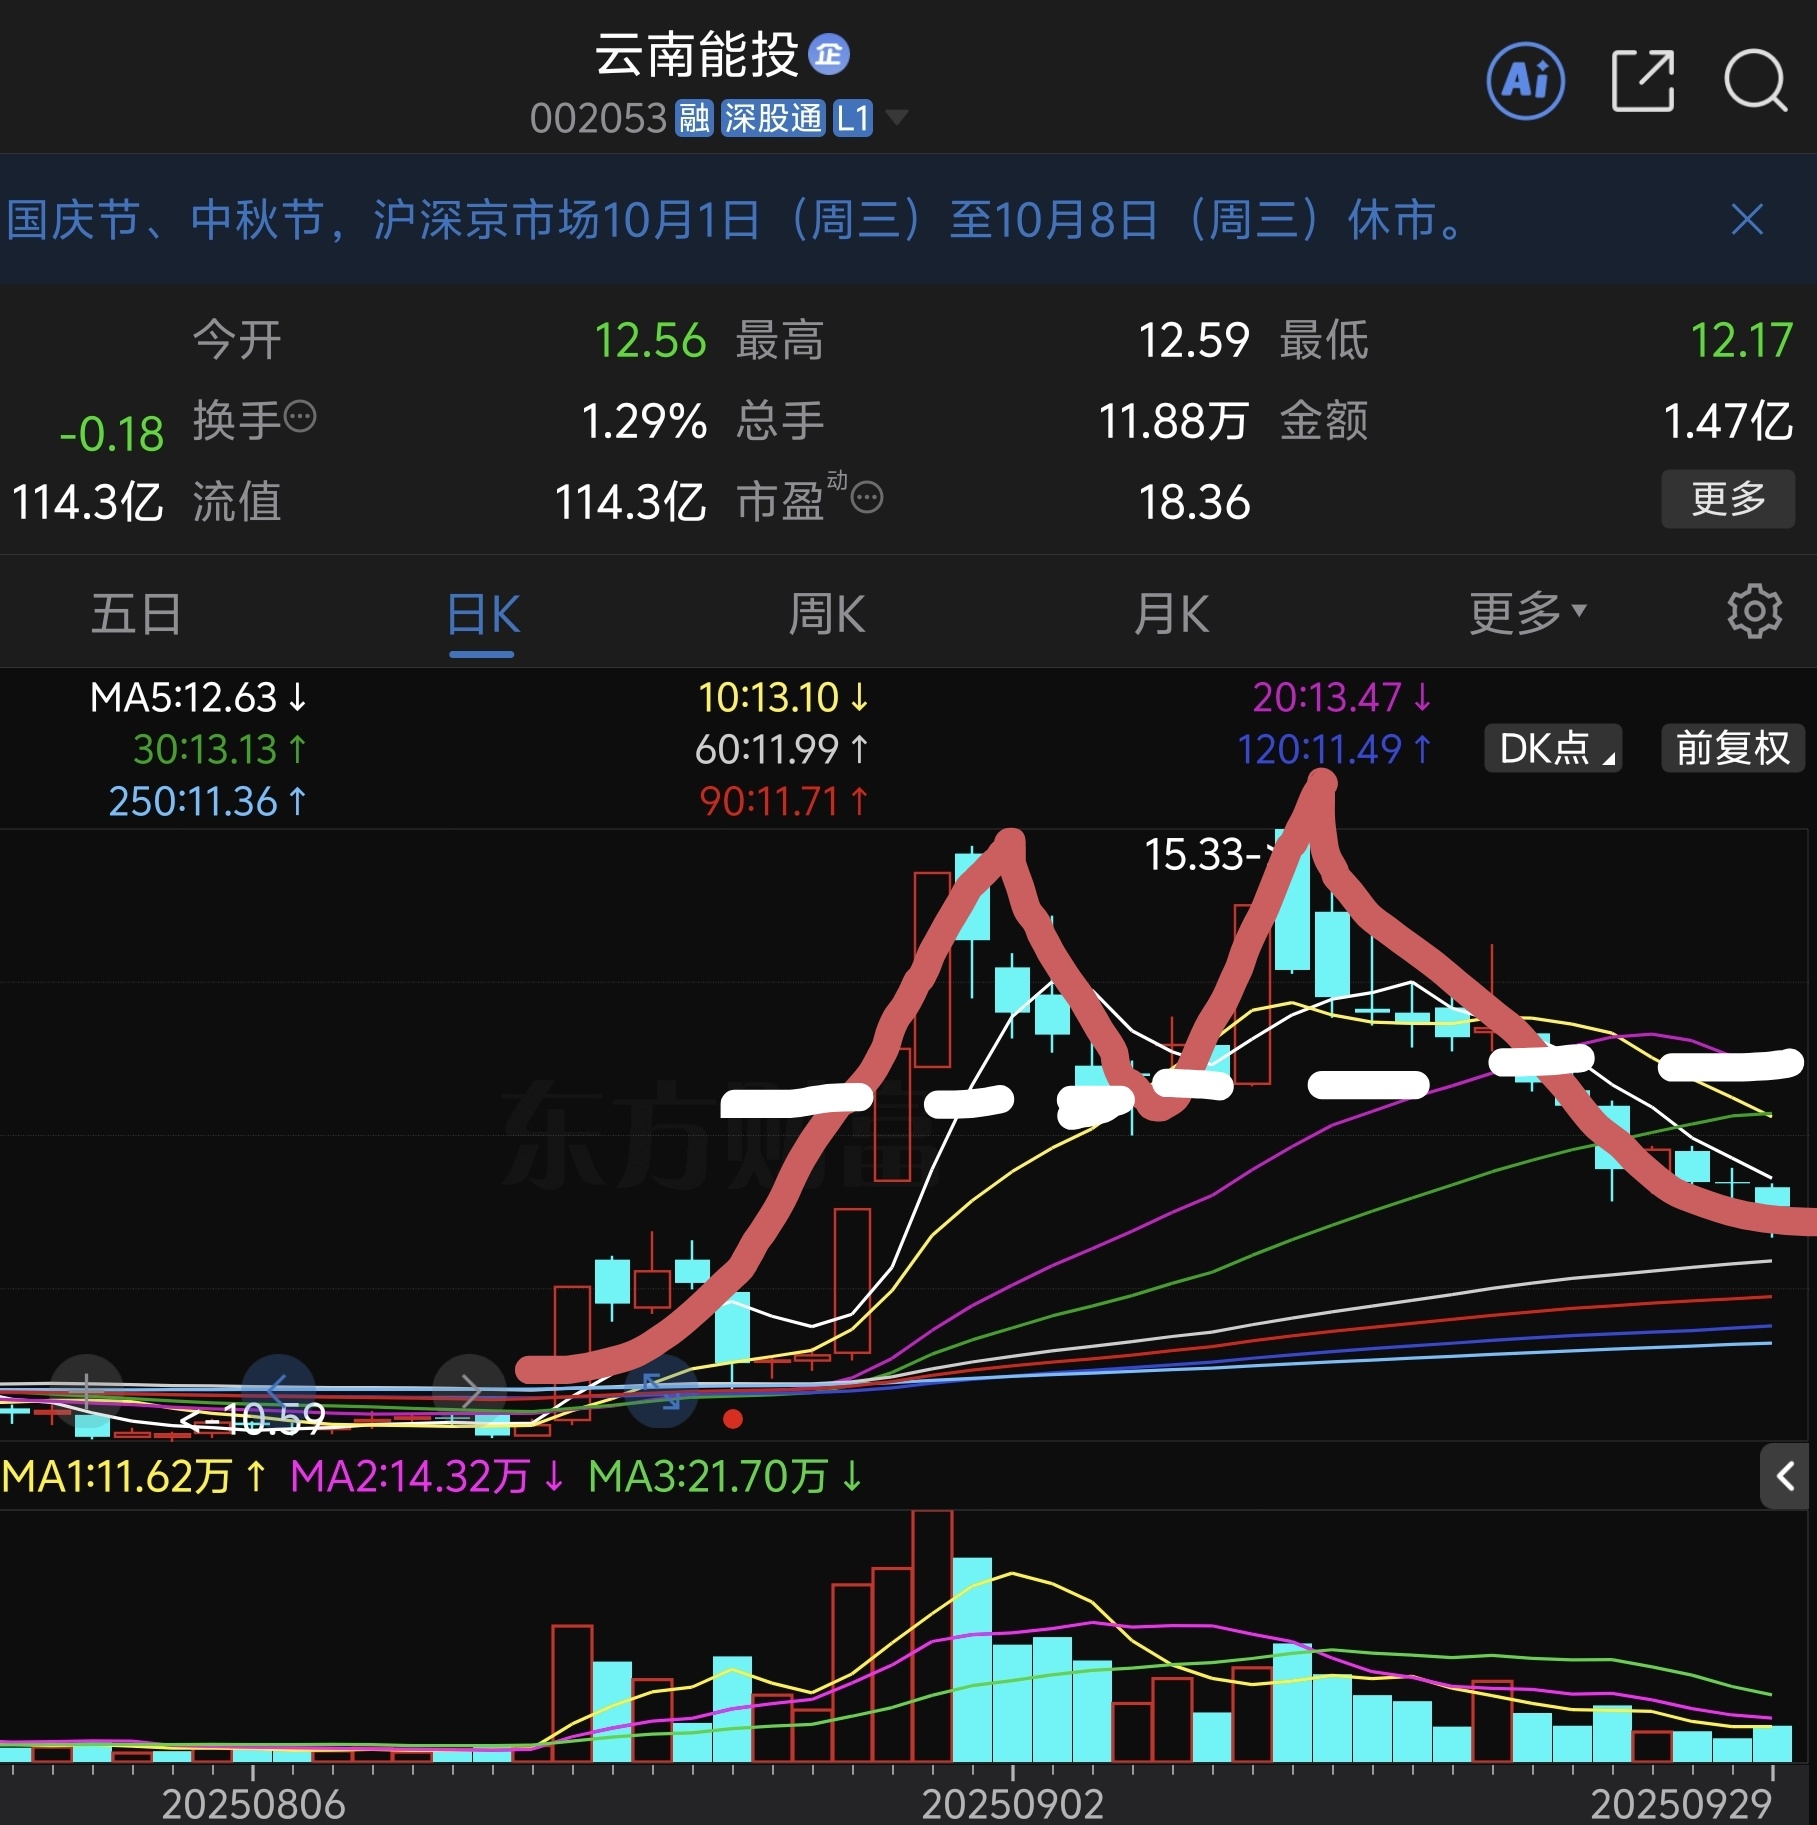Tap the 前复权 adjustment button

[1732, 748]
